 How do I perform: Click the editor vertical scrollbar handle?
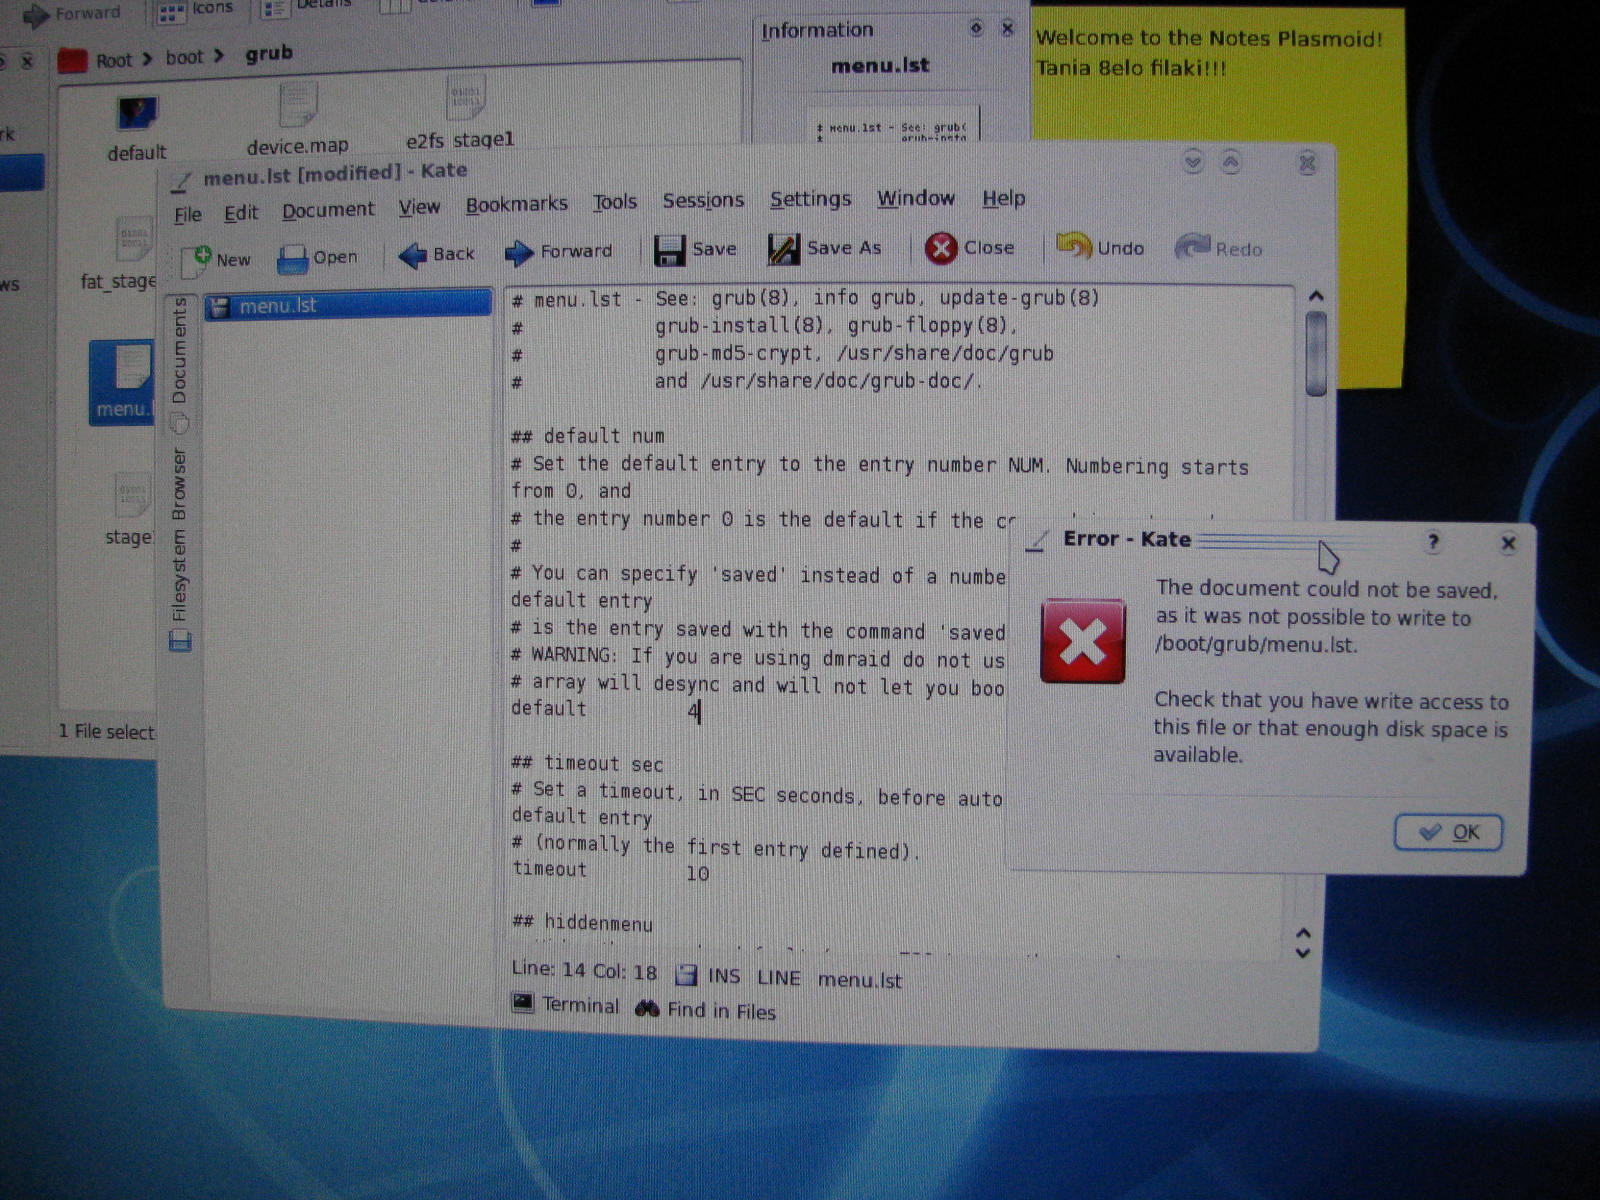point(1316,353)
